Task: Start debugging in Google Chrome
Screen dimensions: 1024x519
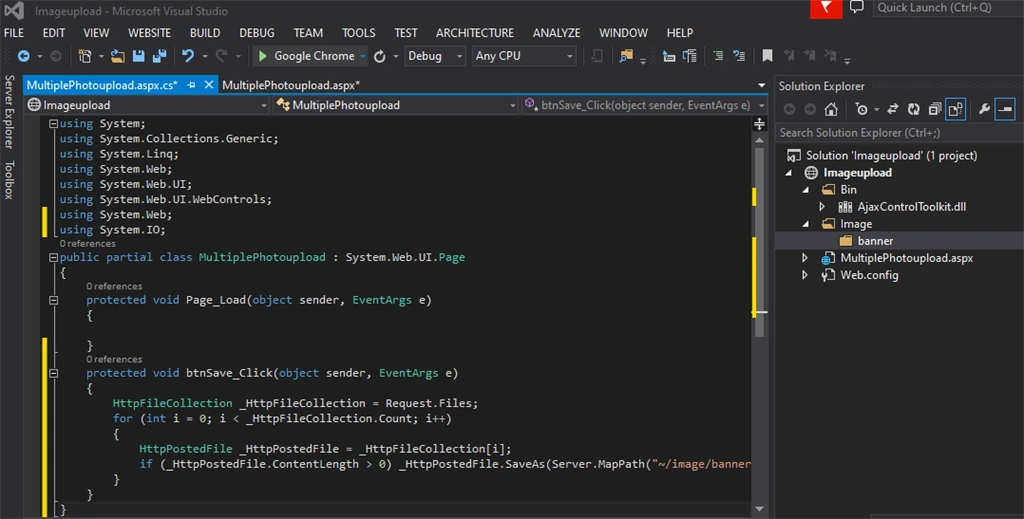Action: pos(307,56)
